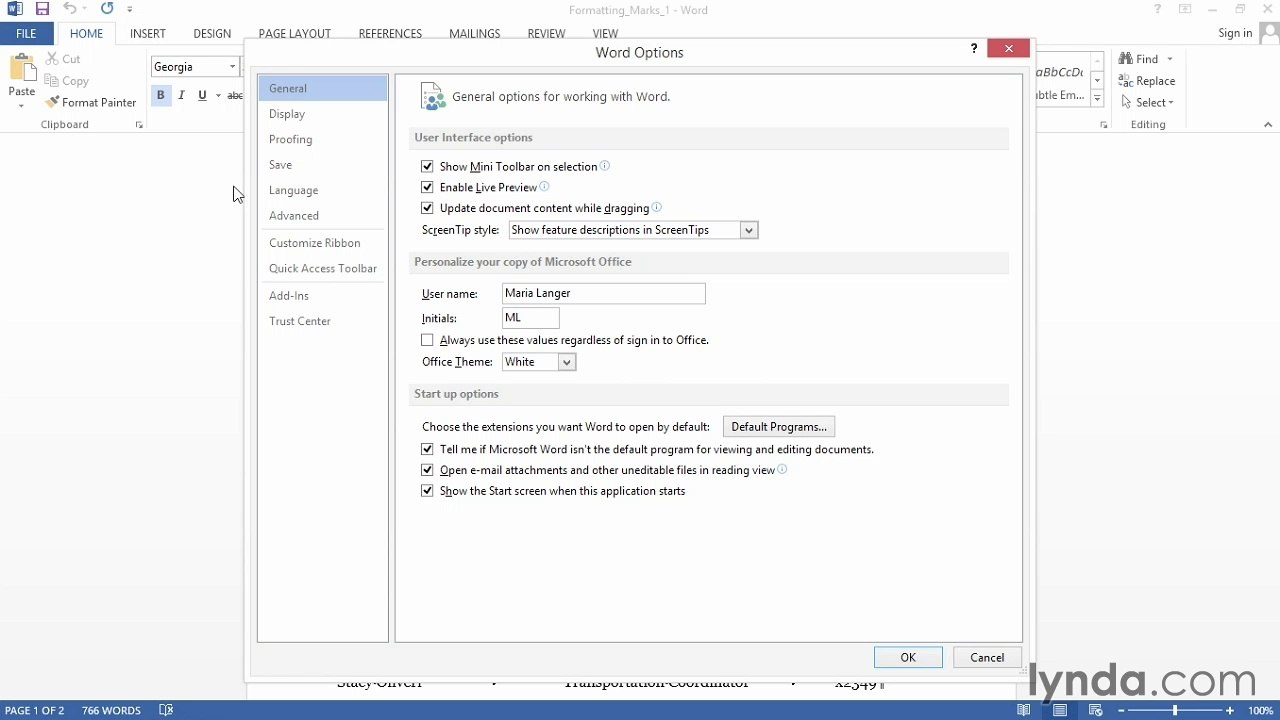Click the Save icon in Quick Access Toolbar
The image size is (1280, 720).
point(42,9)
